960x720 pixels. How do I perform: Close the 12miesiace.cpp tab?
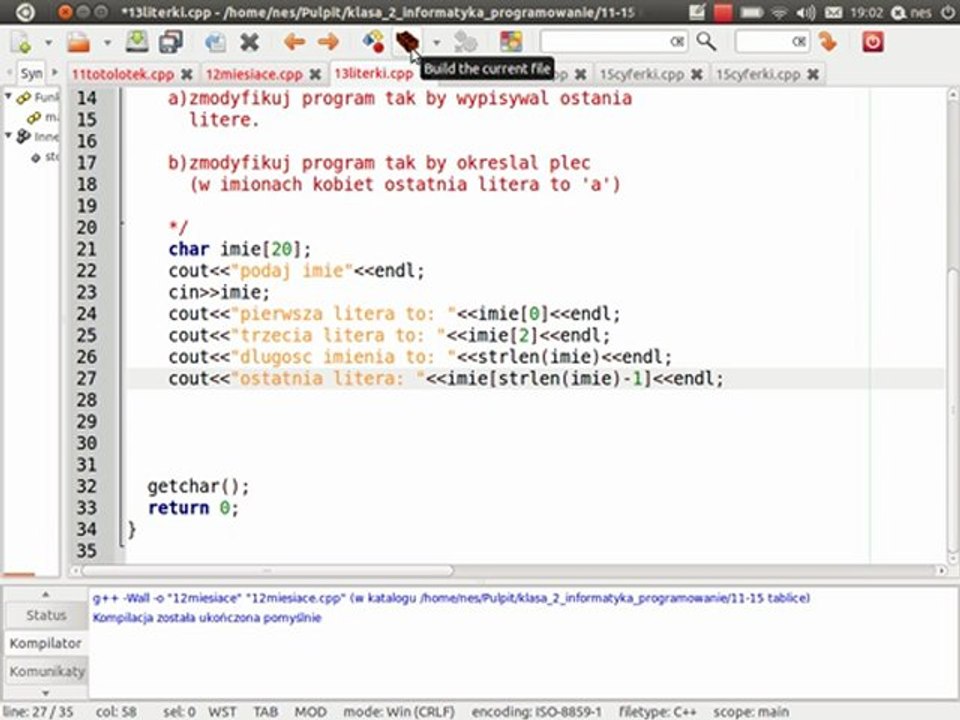tap(315, 75)
